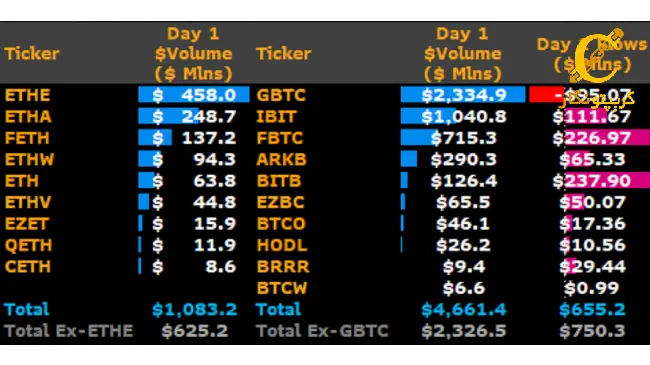Select the left Day 1 $Volume header
This screenshot has width=650, height=365.
click(x=193, y=54)
